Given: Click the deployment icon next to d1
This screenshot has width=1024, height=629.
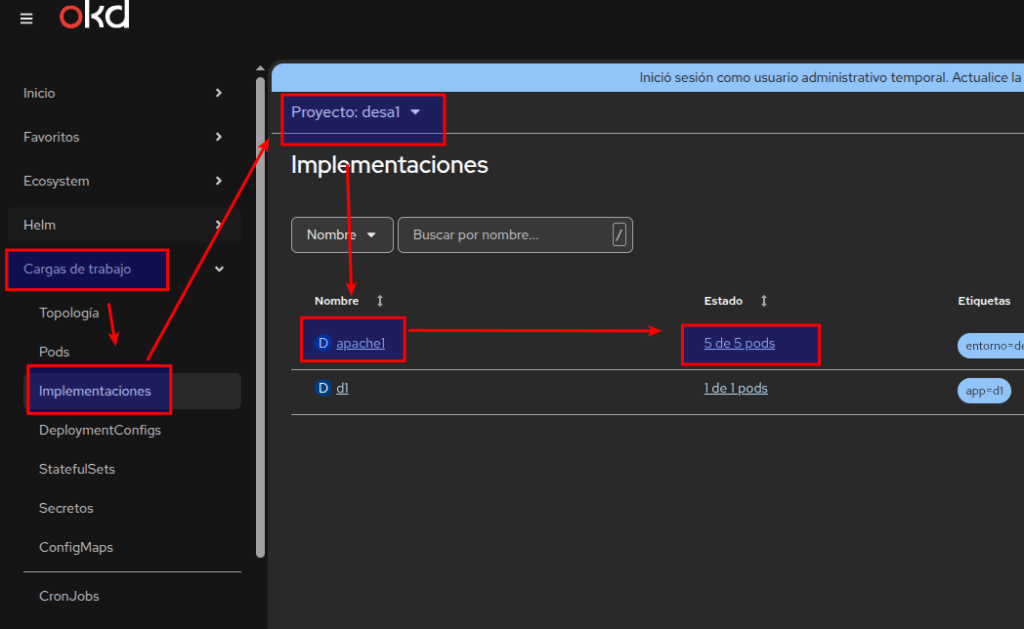Looking at the screenshot, I should coord(323,388).
